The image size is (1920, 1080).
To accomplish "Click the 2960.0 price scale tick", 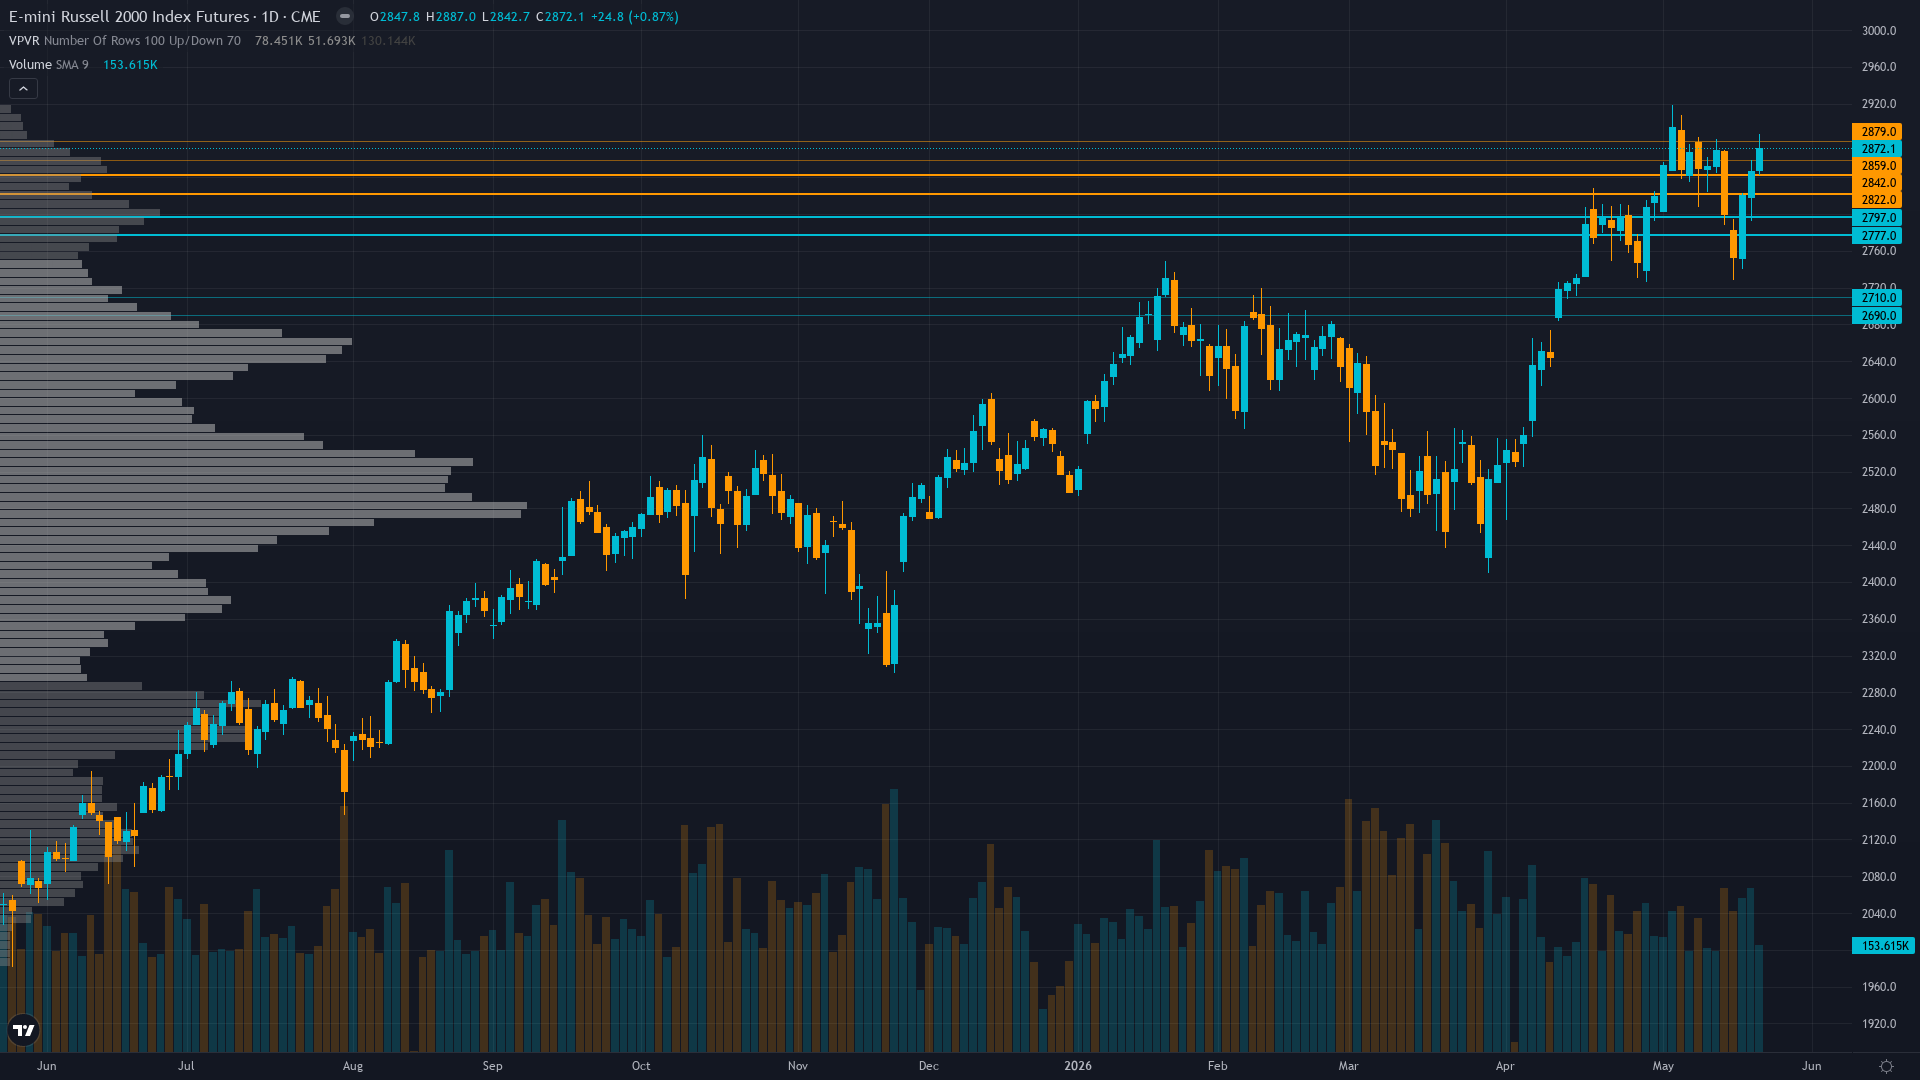I will (1878, 67).
